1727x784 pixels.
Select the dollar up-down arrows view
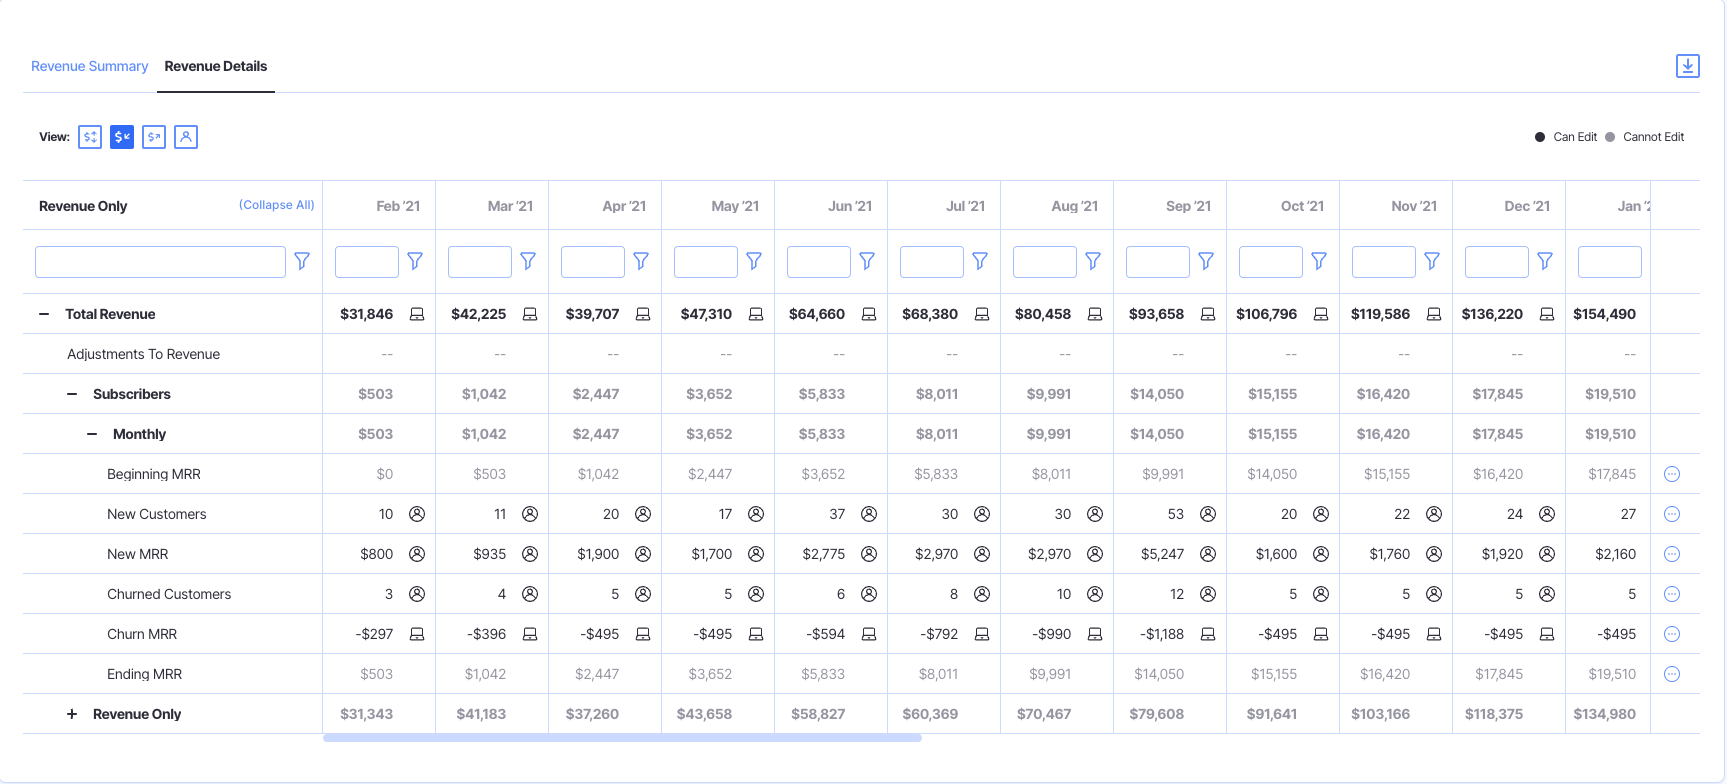pos(90,137)
